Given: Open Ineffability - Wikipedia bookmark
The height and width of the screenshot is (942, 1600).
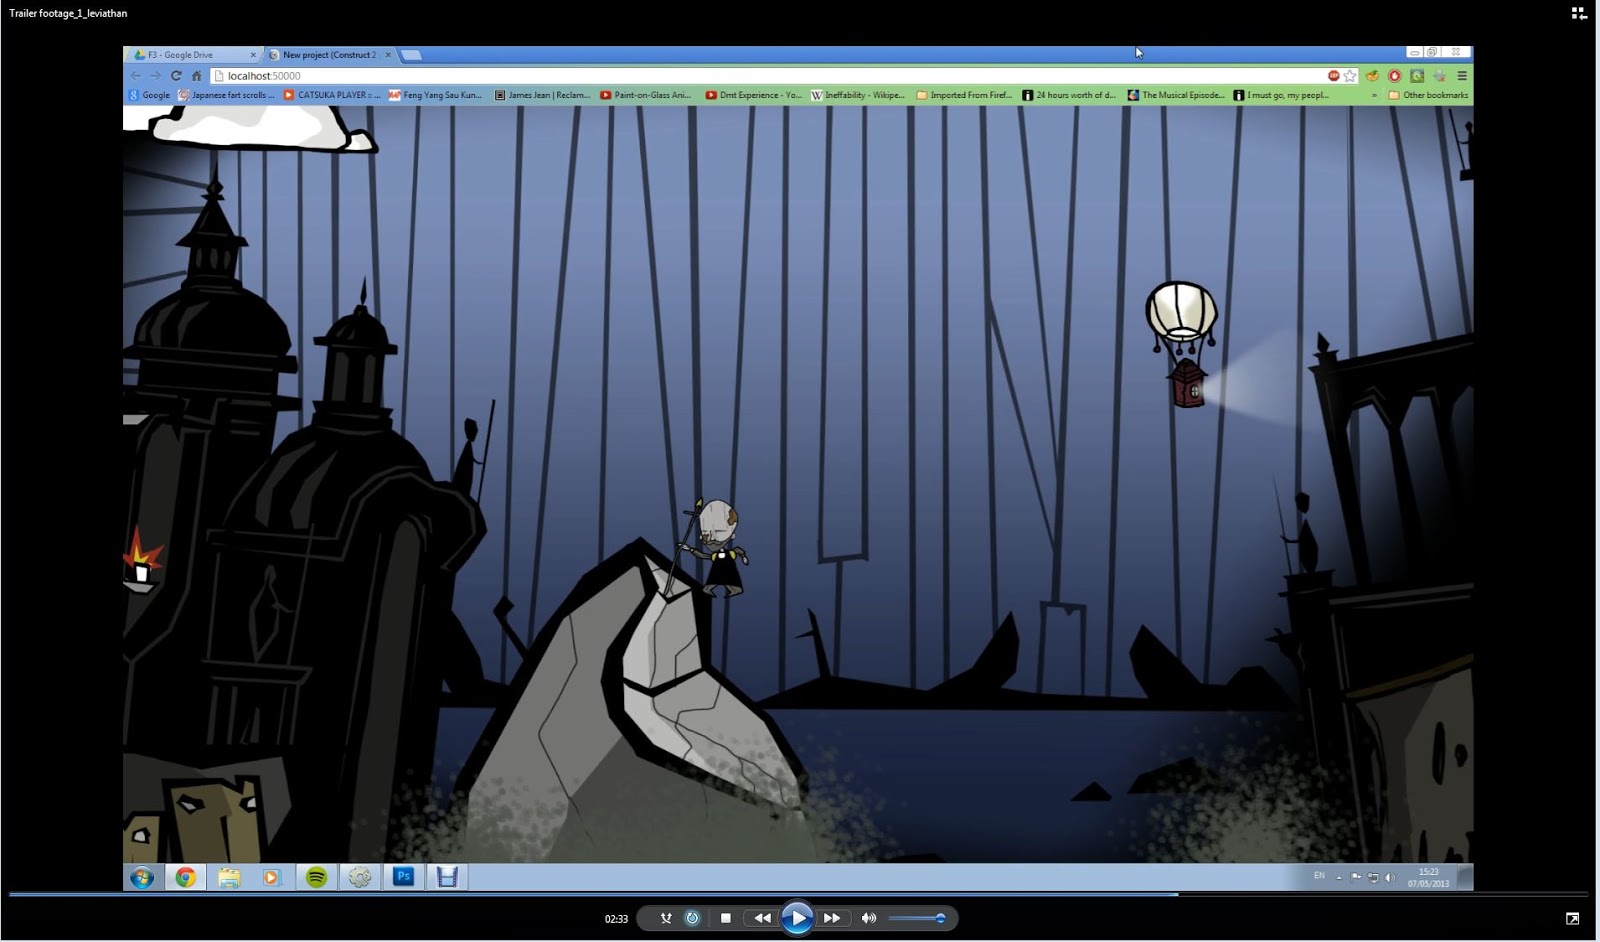Looking at the screenshot, I should click(858, 95).
